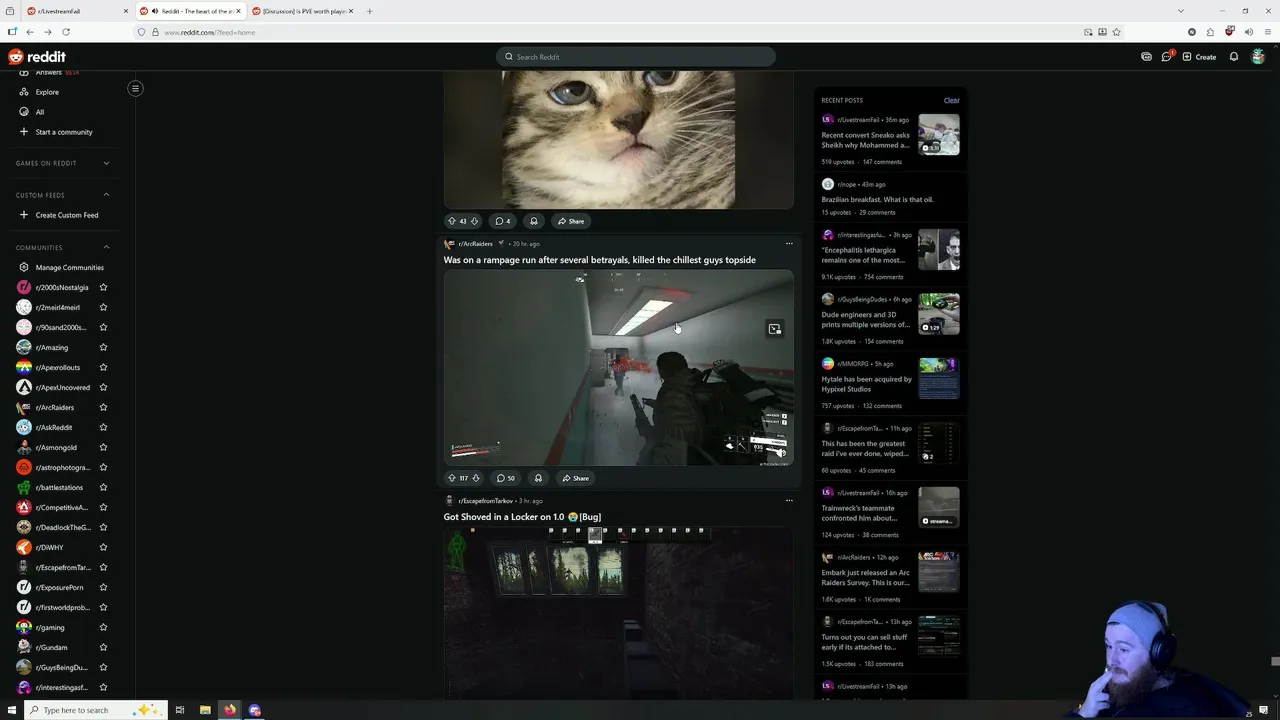1280x720 pixels.
Task: Focus the Search Reddit field
Action: [636, 57]
